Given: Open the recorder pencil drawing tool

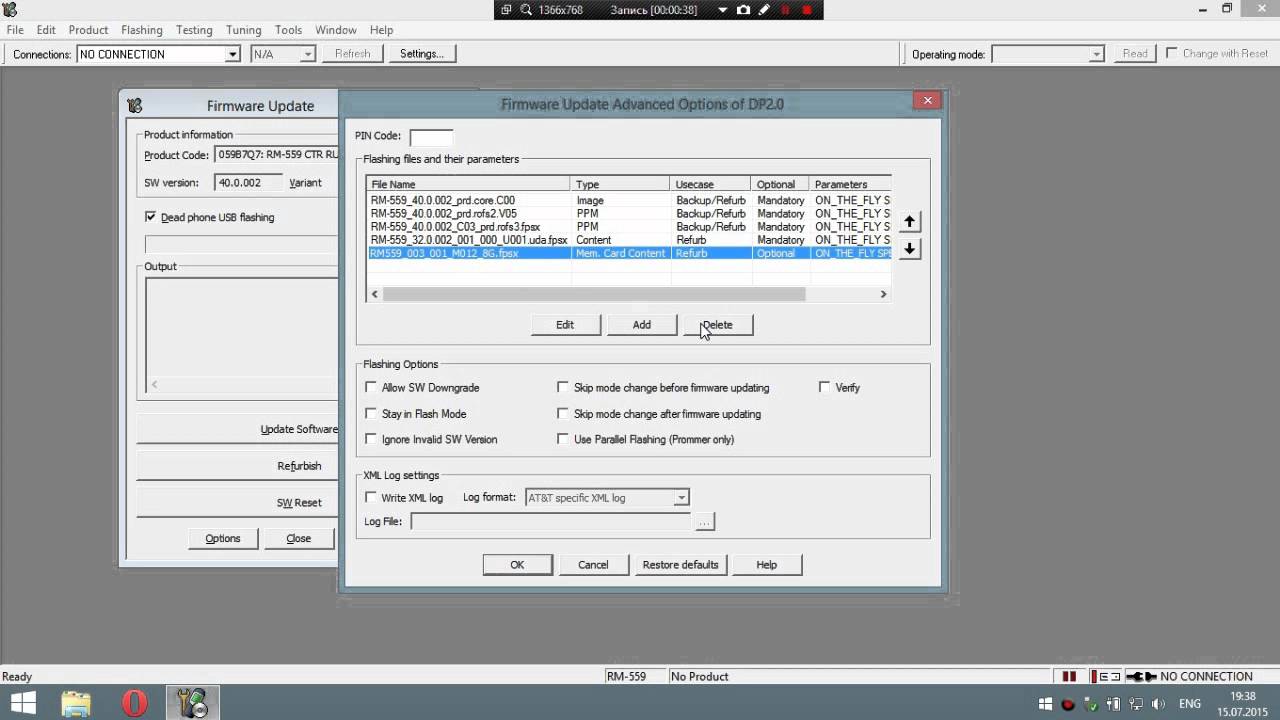Looking at the screenshot, I should pos(764,10).
